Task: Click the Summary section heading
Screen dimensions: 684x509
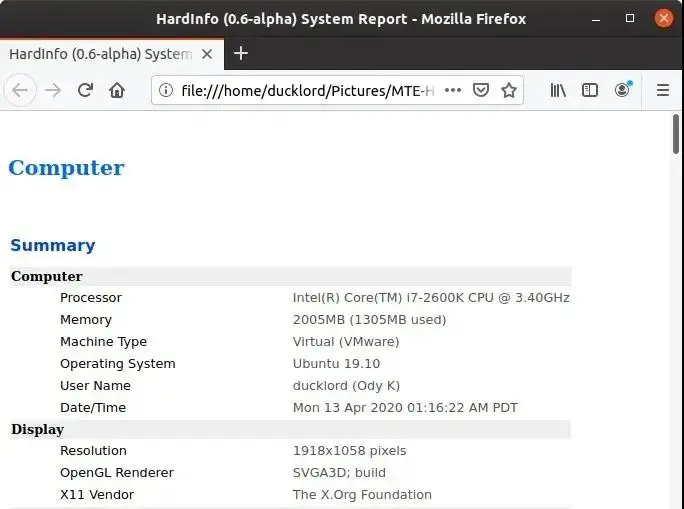Action: [x=53, y=245]
